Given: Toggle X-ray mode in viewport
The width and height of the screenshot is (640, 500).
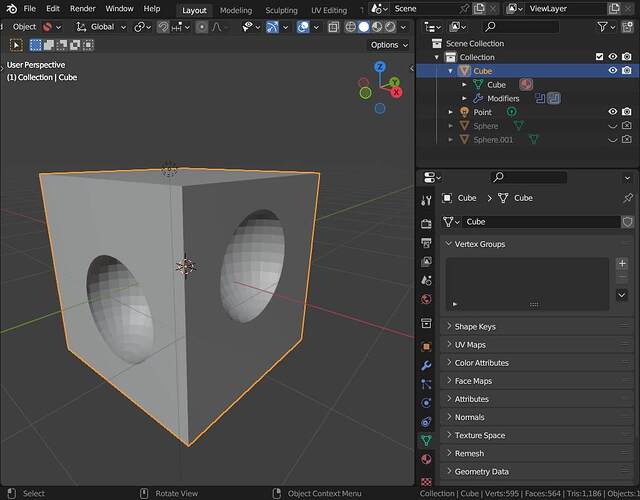Looking at the screenshot, I should (333, 27).
